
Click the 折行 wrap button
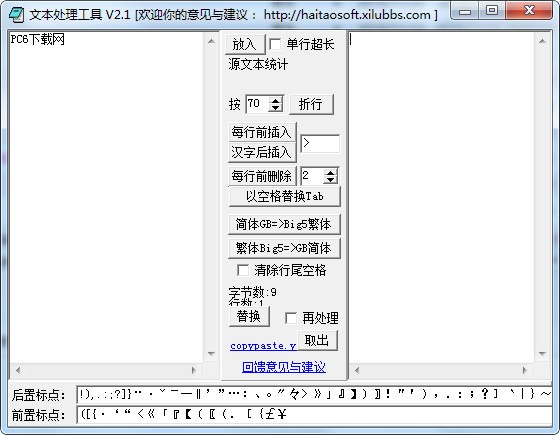[x=311, y=104]
